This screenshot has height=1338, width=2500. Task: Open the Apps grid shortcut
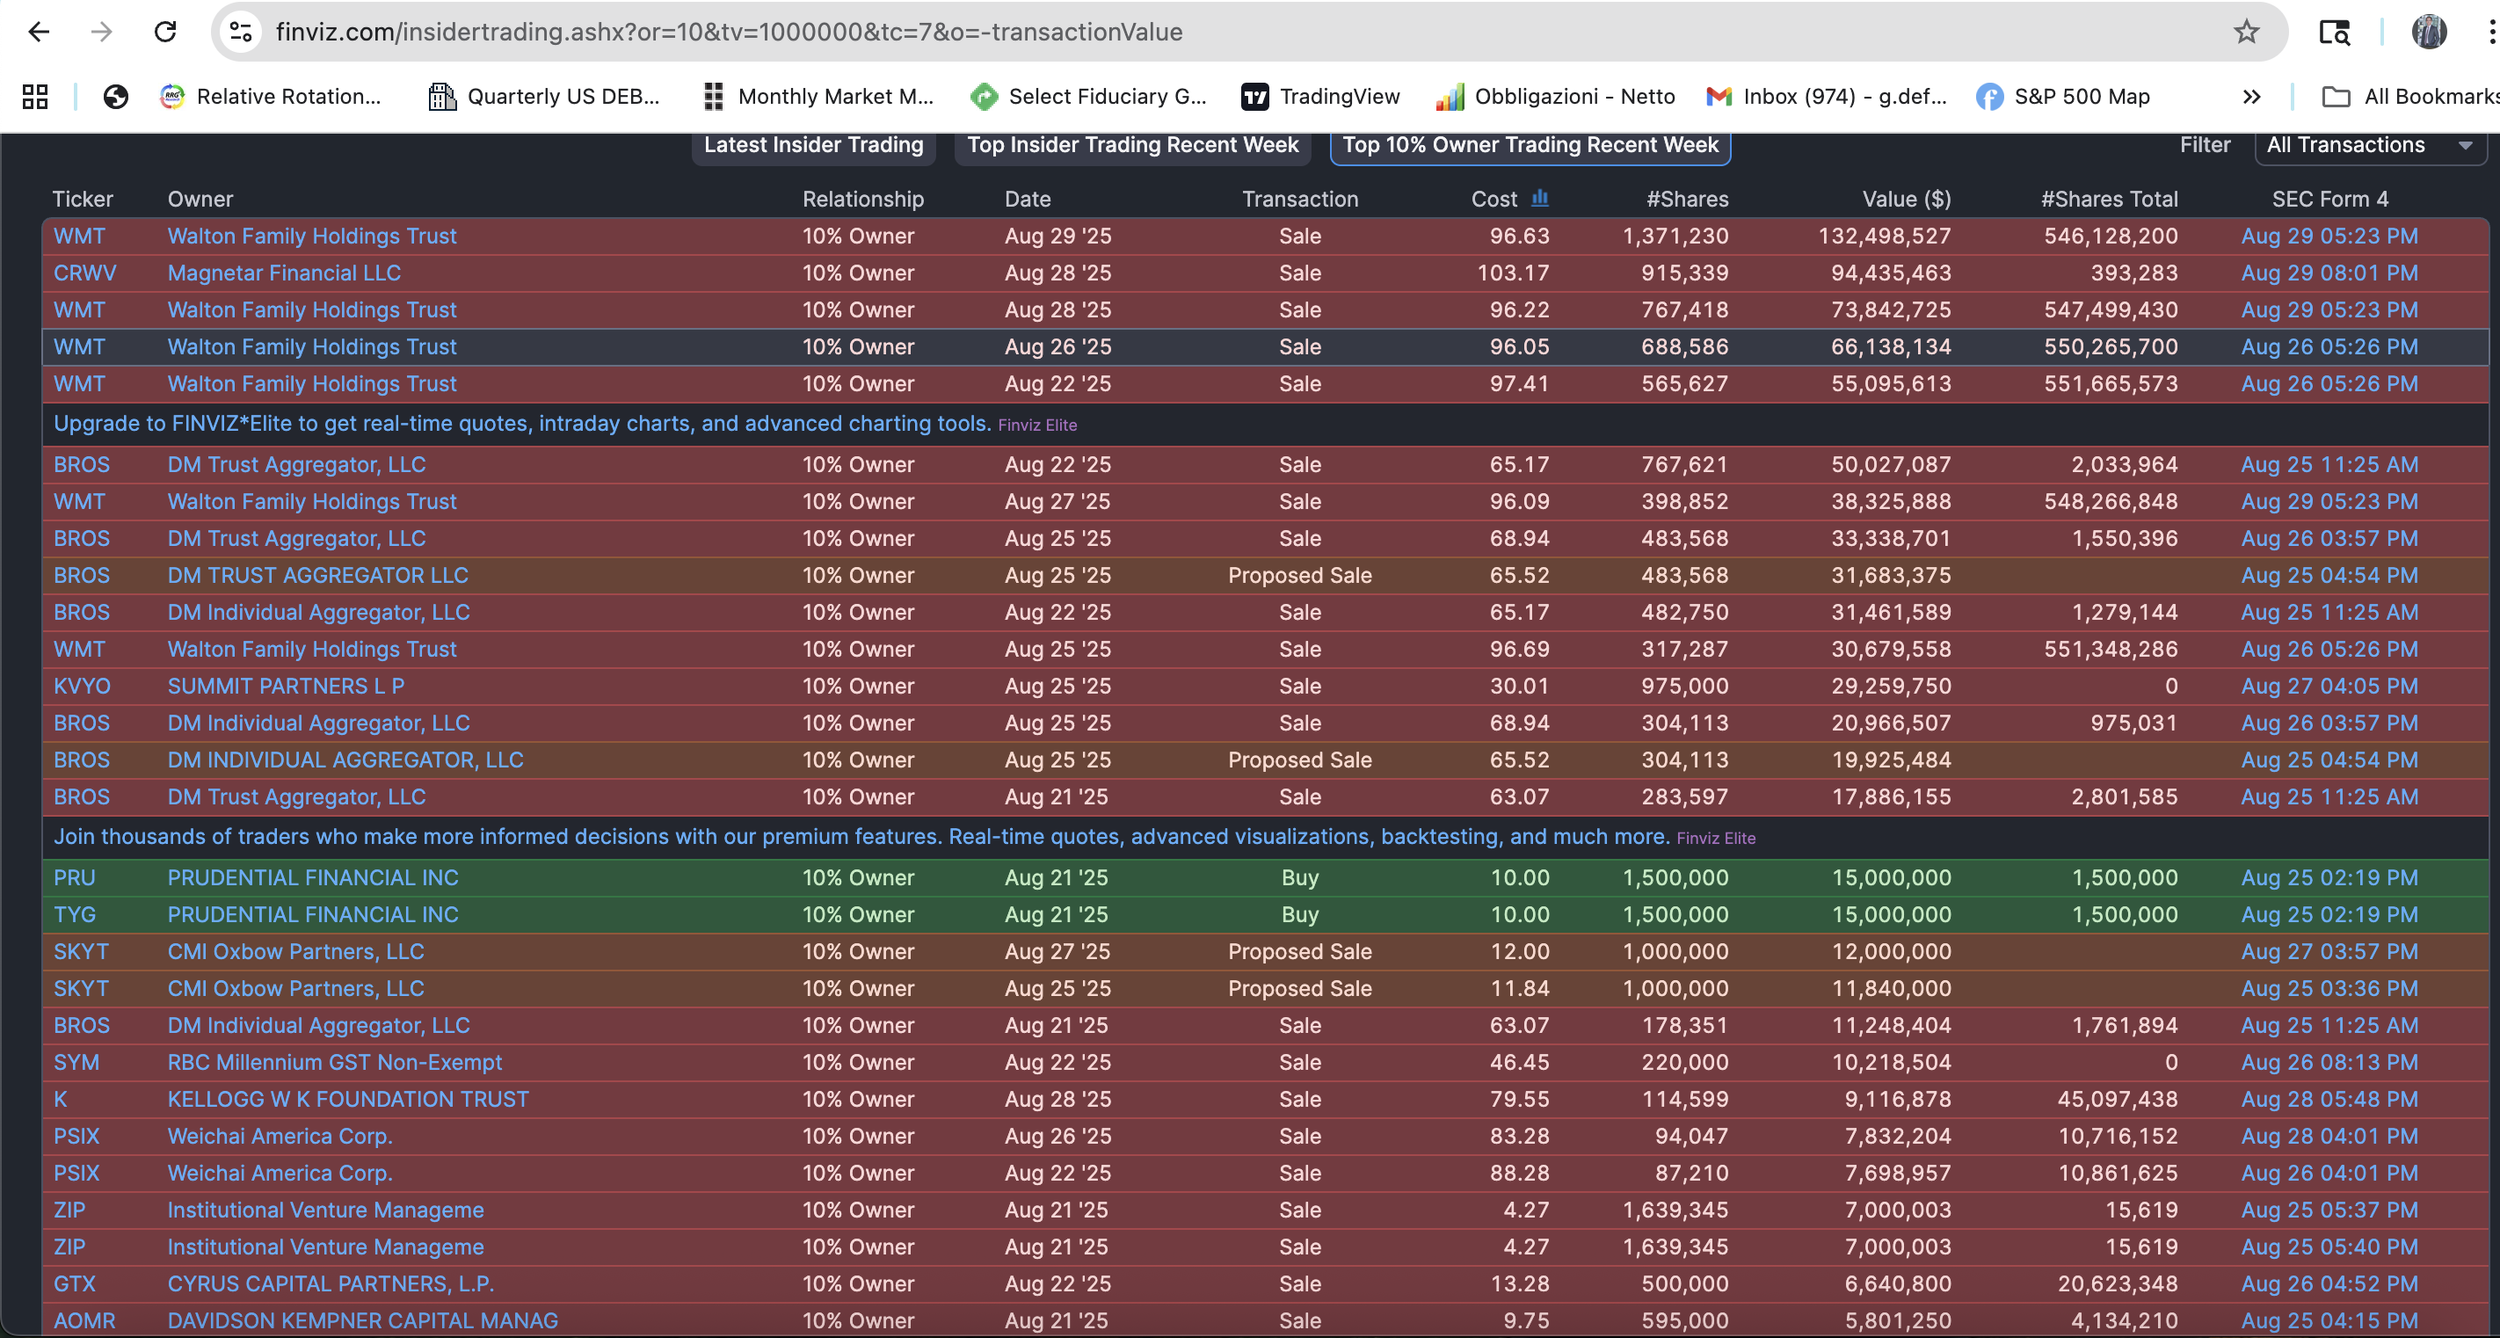point(35,96)
